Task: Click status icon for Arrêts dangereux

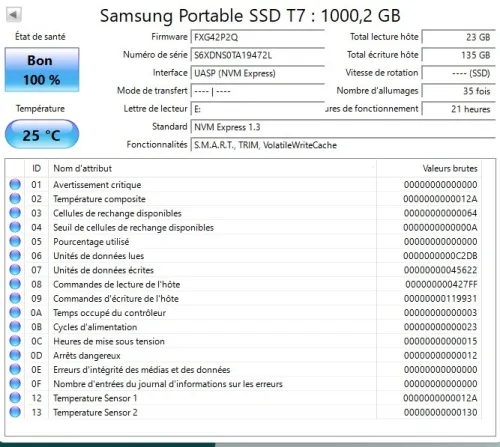Action: point(15,355)
